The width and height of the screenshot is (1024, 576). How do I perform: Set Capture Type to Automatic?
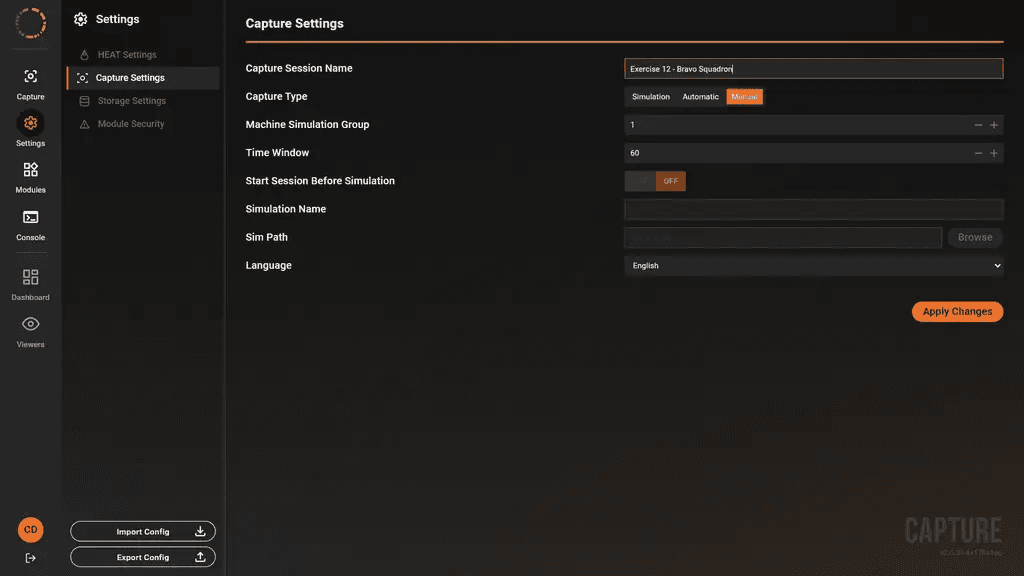click(x=700, y=97)
